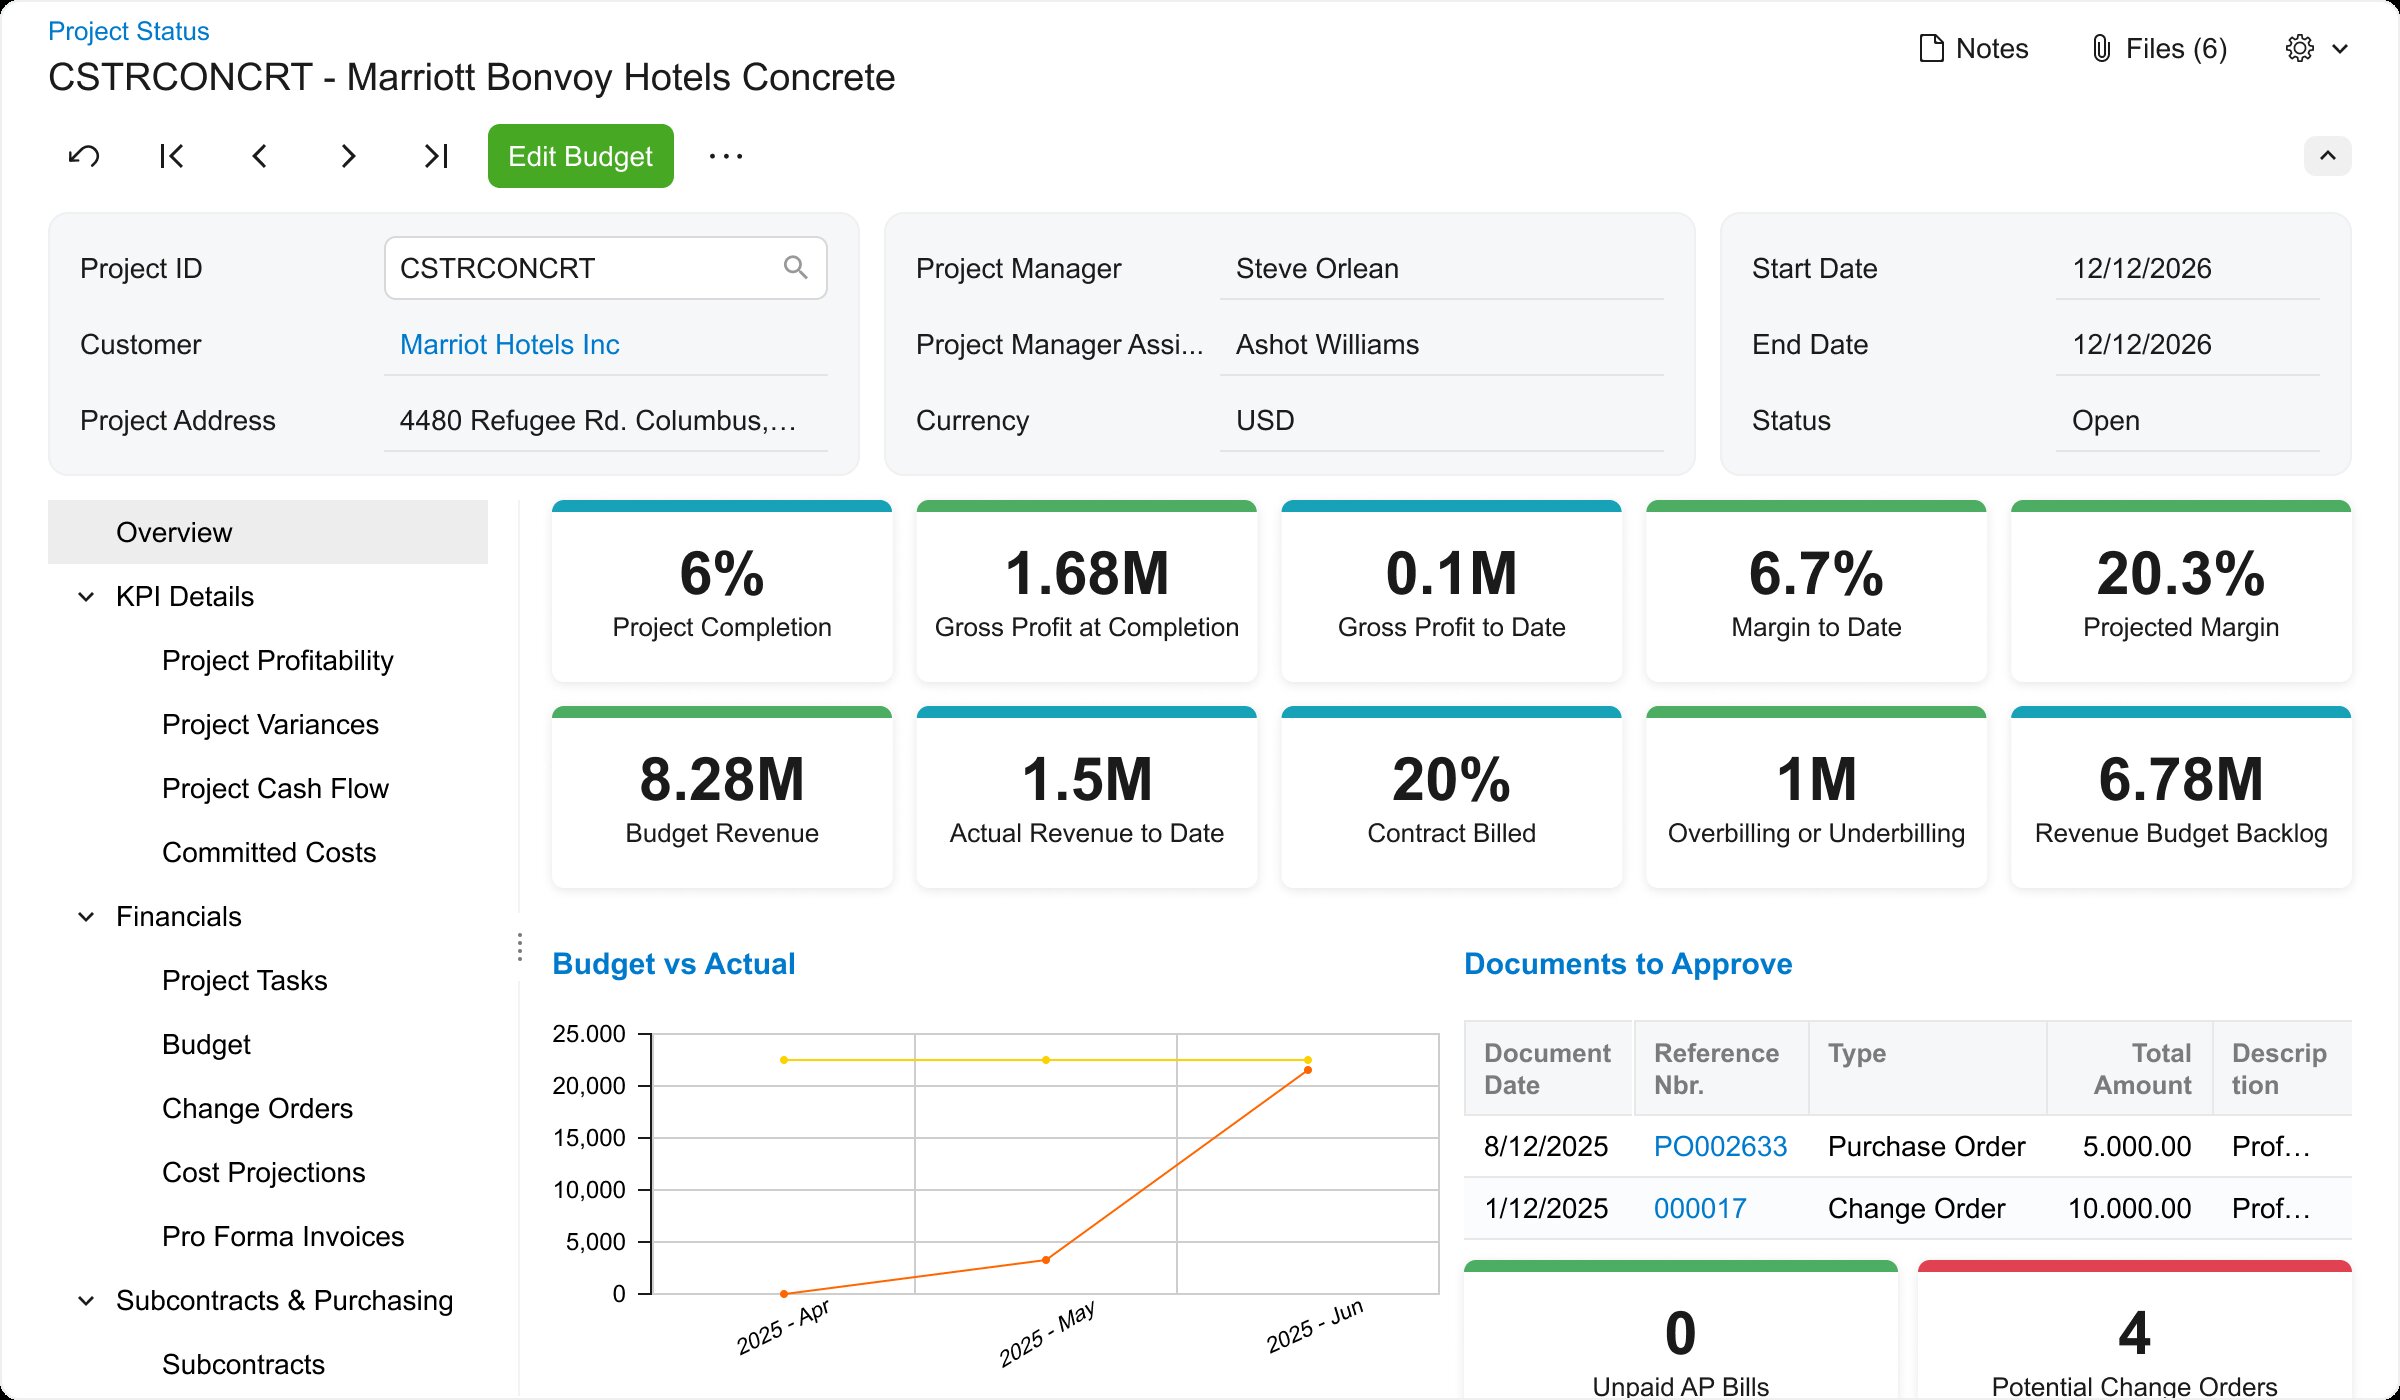Viewport: 2400px width, 1400px height.
Task: Click the undo/revert arrow icon
Action: click(x=84, y=156)
